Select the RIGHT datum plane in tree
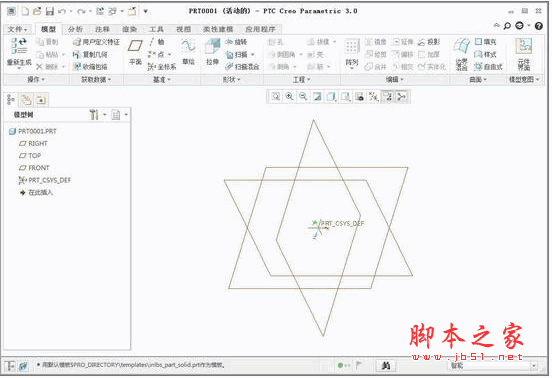Viewport: 552px width, 378px height. point(33,143)
